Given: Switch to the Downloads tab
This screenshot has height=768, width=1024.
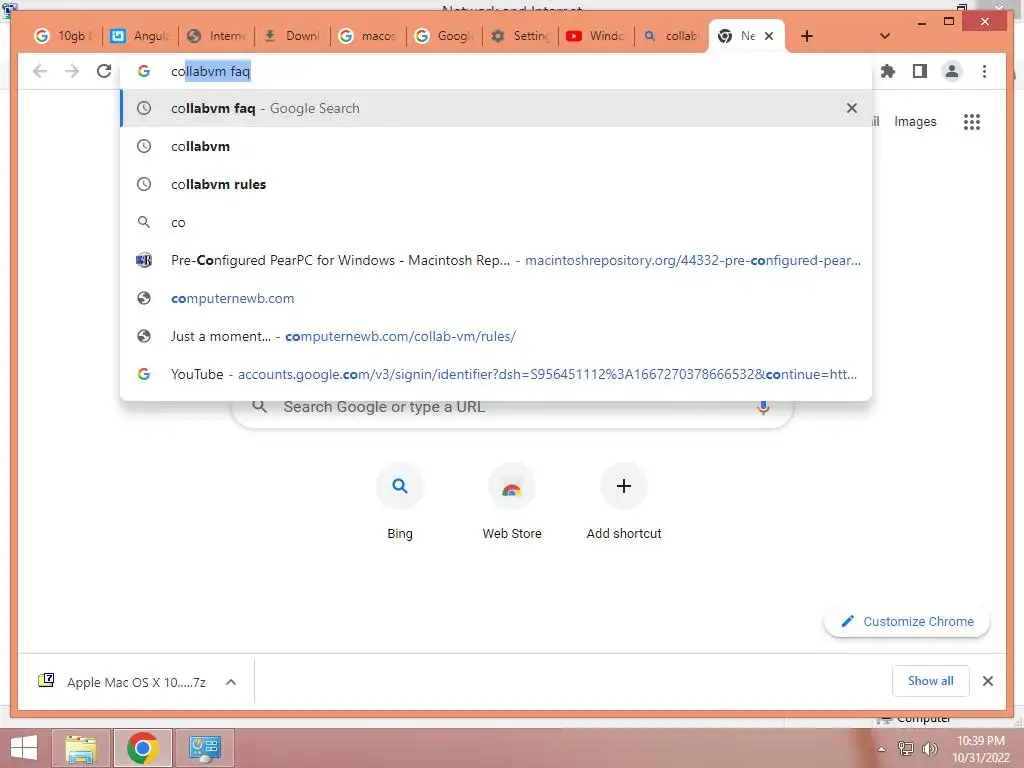Looking at the screenshot, I should (x=292, y=36).
